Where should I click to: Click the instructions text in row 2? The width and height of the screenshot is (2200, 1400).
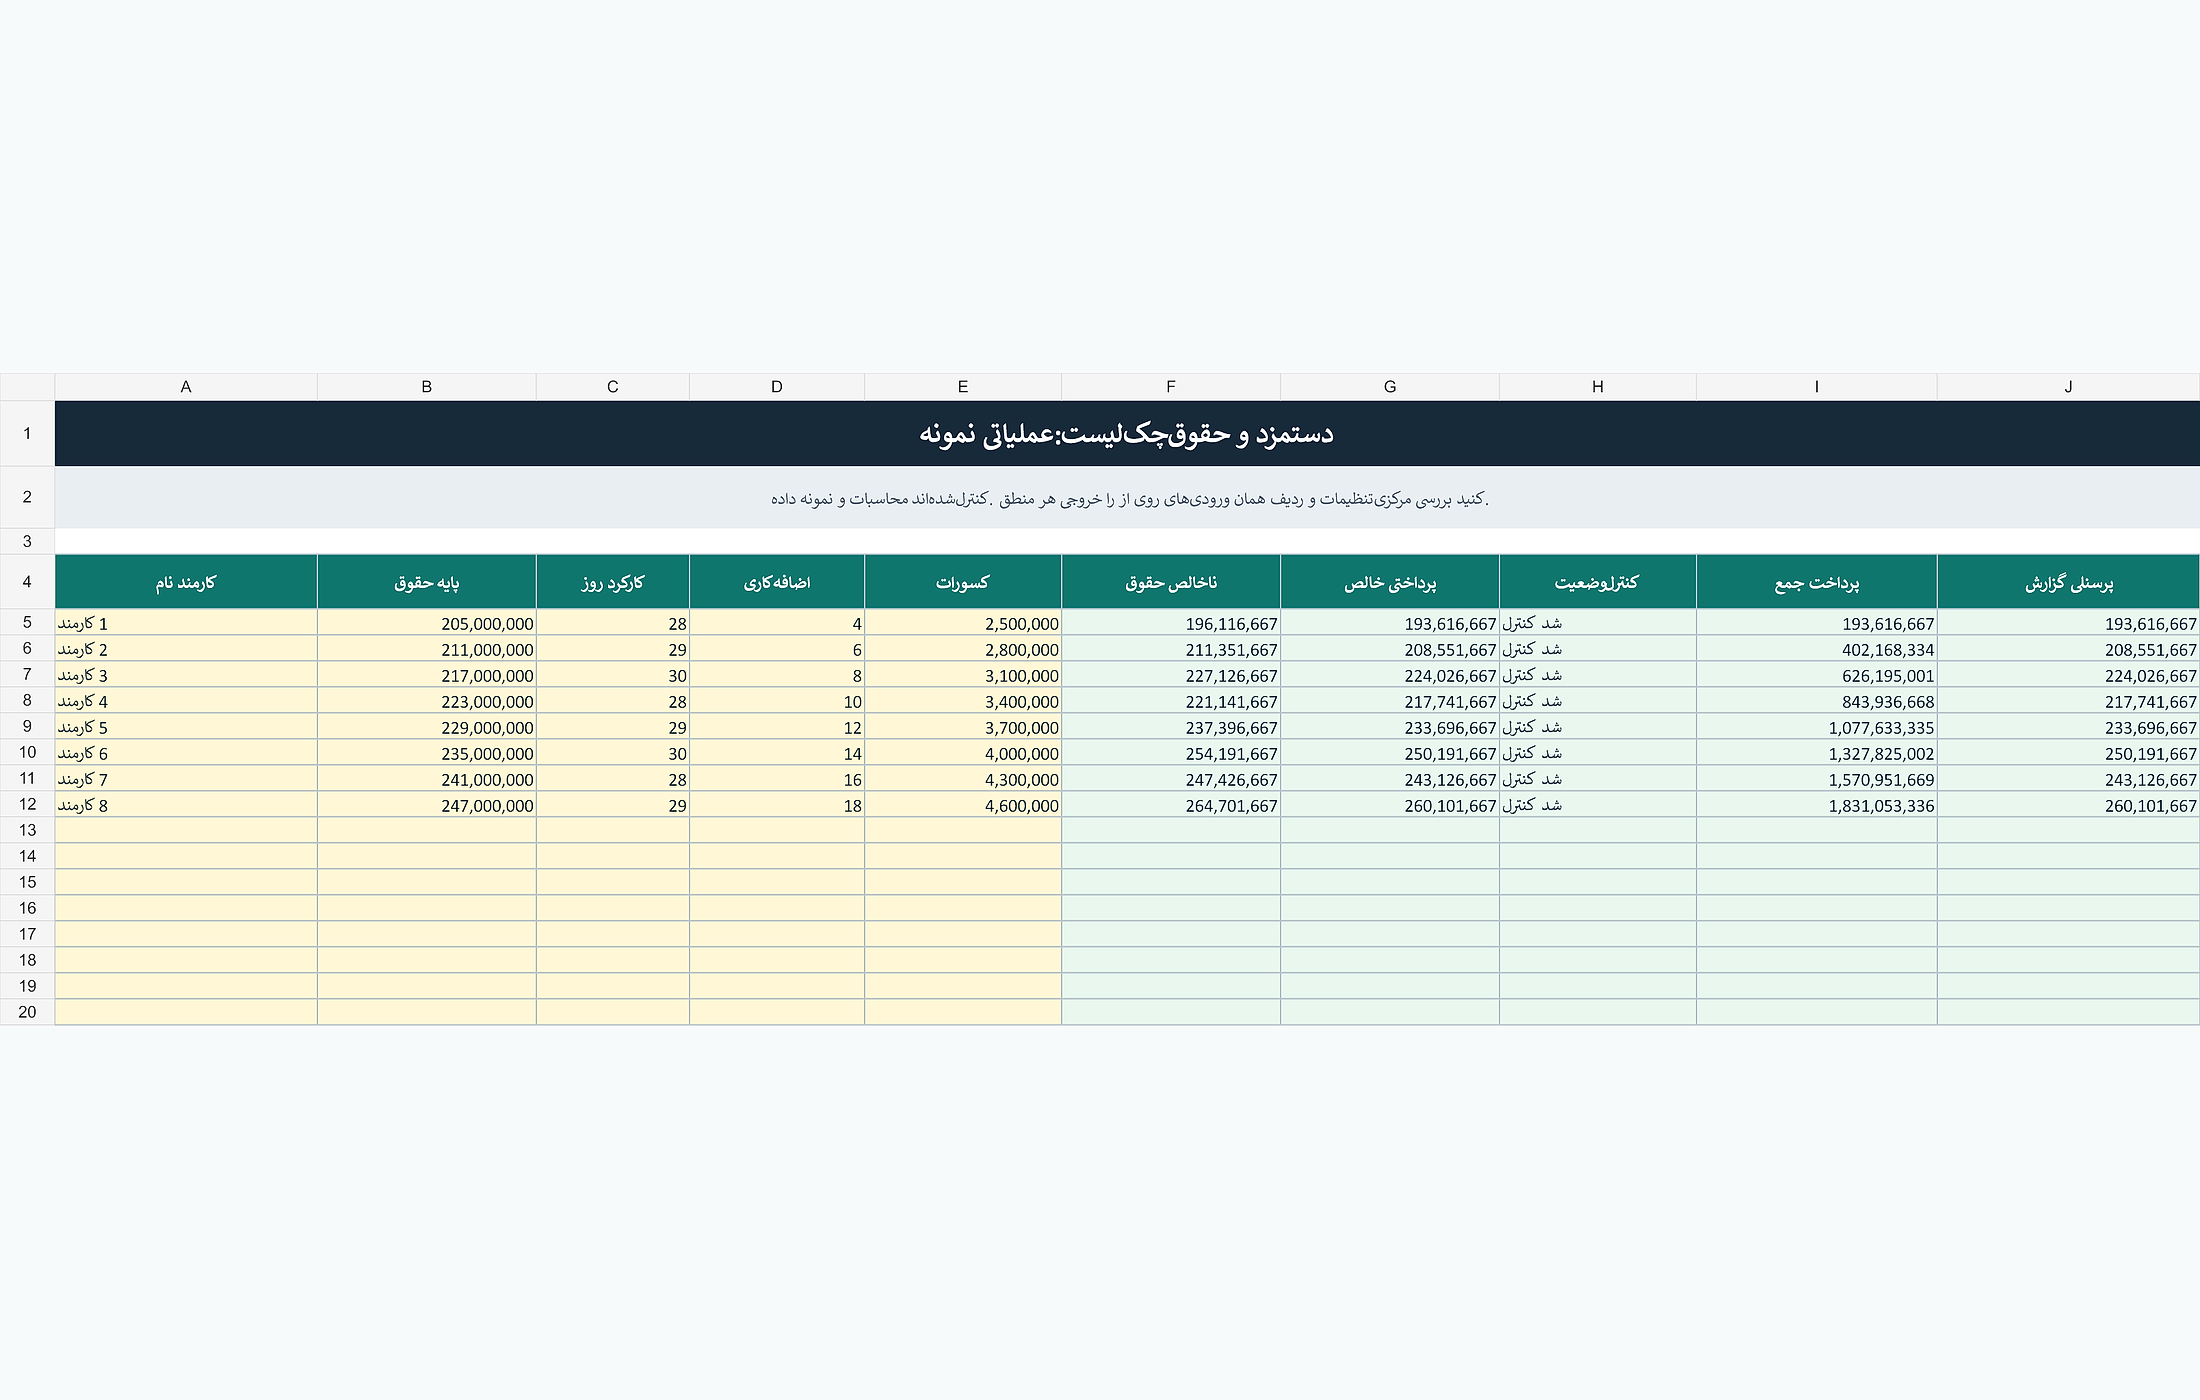1127,498
